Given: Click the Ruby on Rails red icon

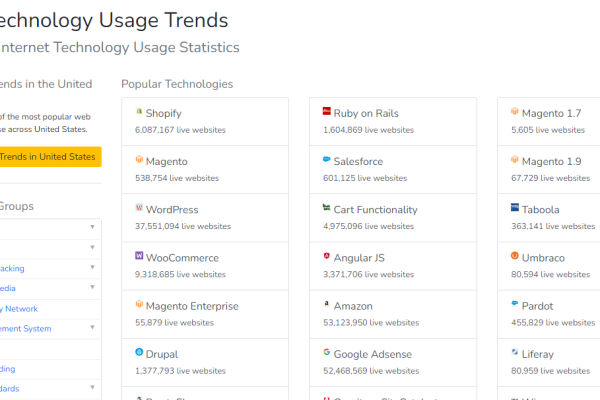Looking at the screenshot, I should click(x=326, y=111).
